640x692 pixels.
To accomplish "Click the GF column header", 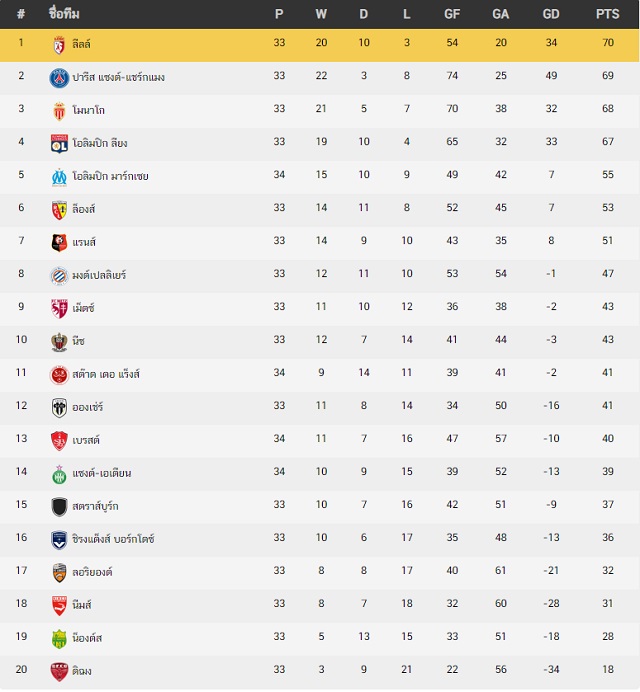I will pyautogui.click(x=452, y=14).
